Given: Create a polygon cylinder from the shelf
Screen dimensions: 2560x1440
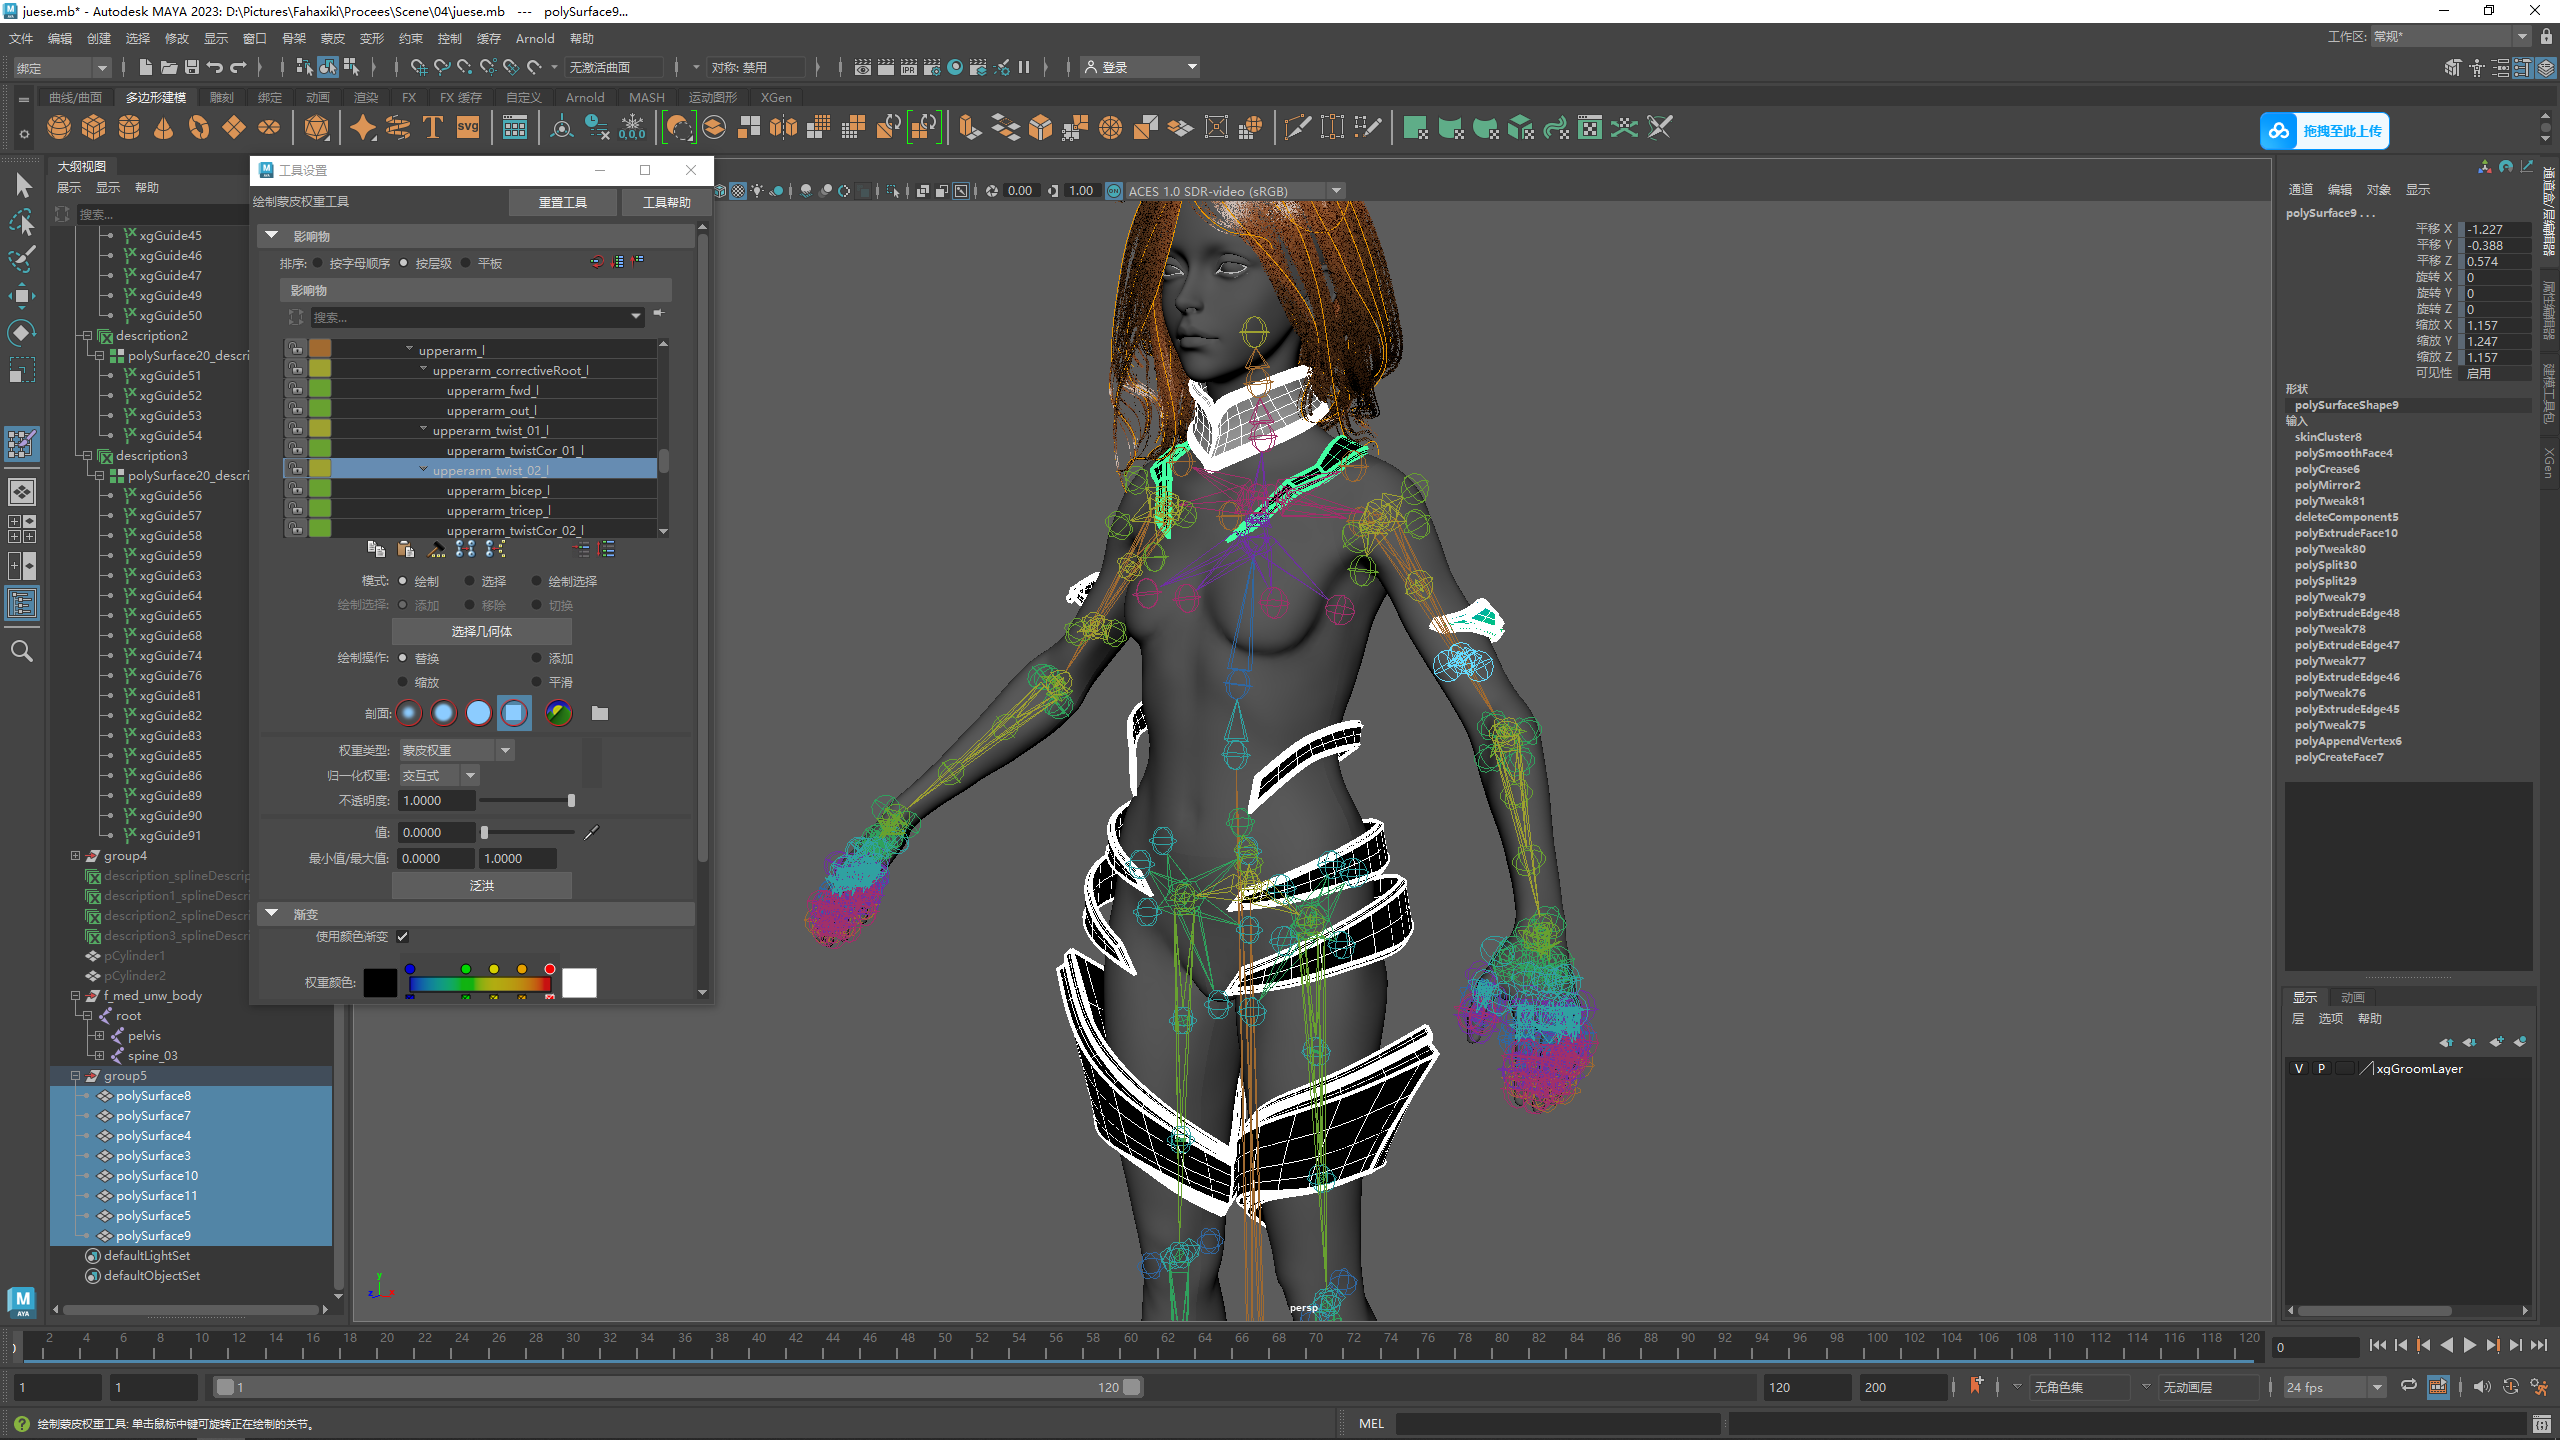Looking at the screenshot, I should 129,128.
